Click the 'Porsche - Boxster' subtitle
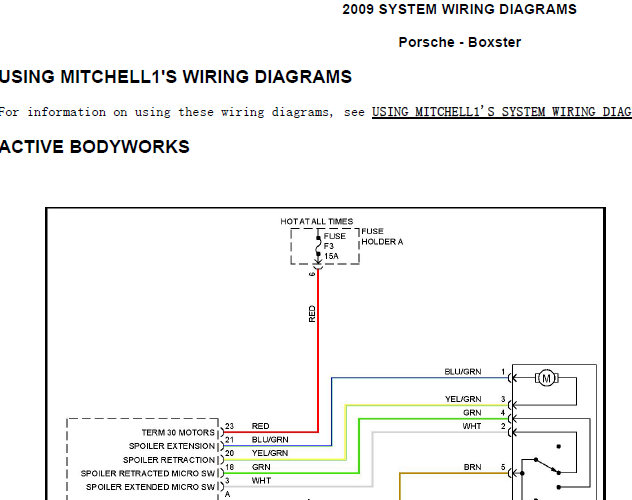This screenshot has width=632, height=500. [x=459, y=42]
